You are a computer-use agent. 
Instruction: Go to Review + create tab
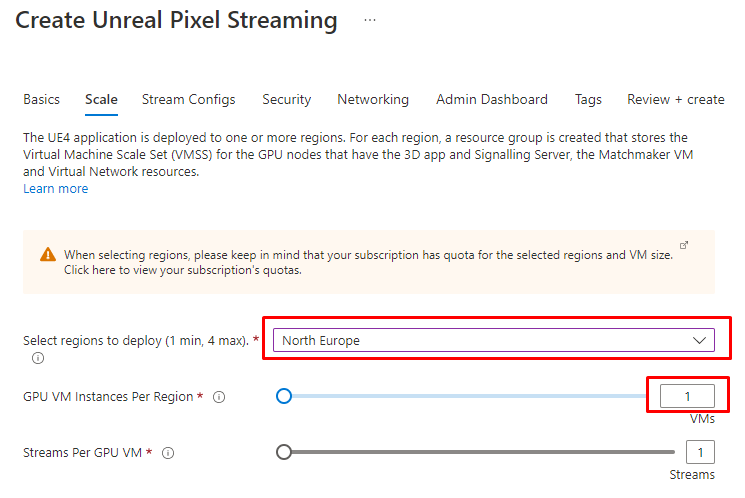pyautogui.click(x=676, y=99)
